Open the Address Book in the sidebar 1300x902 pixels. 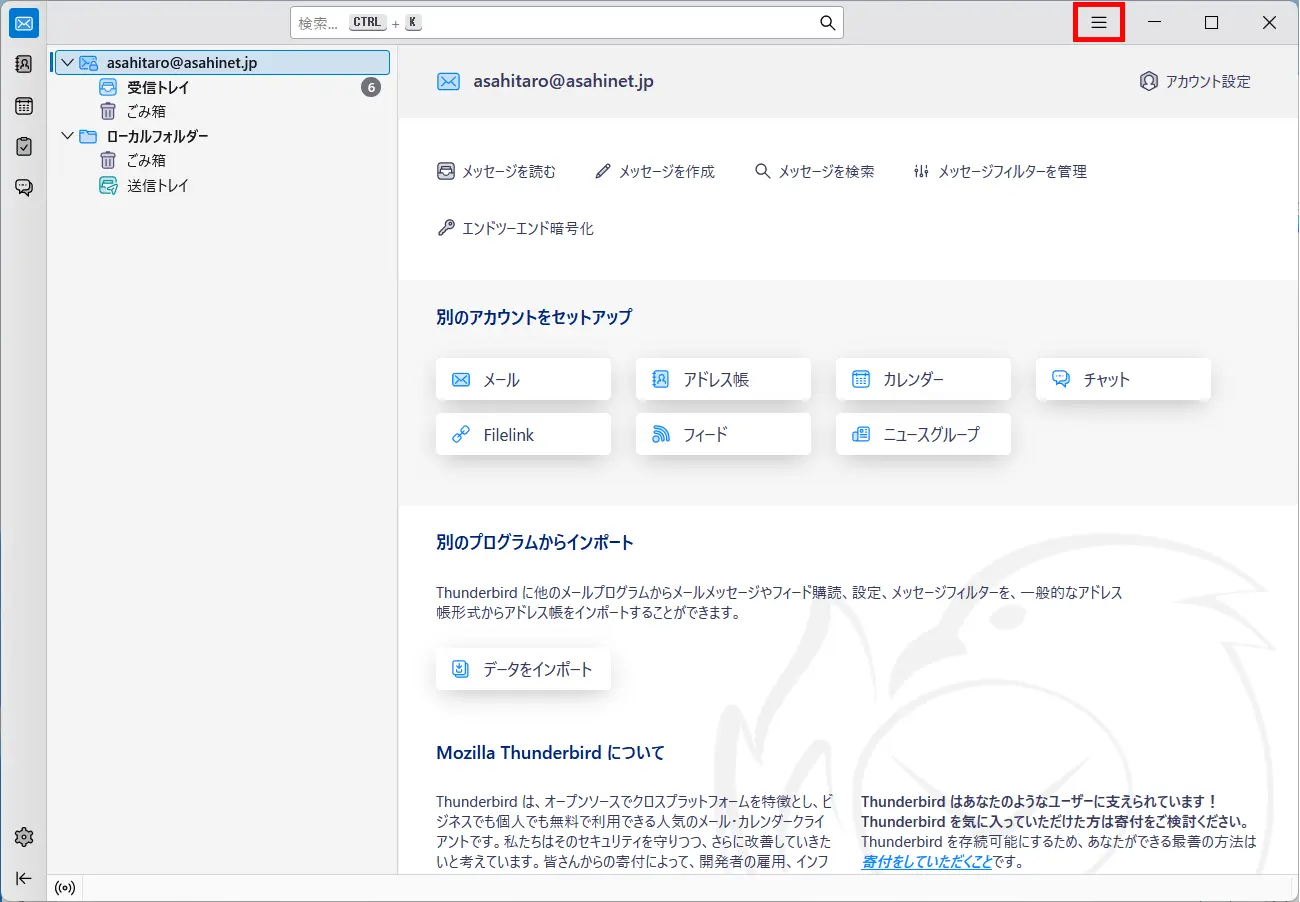coord(24,64)
